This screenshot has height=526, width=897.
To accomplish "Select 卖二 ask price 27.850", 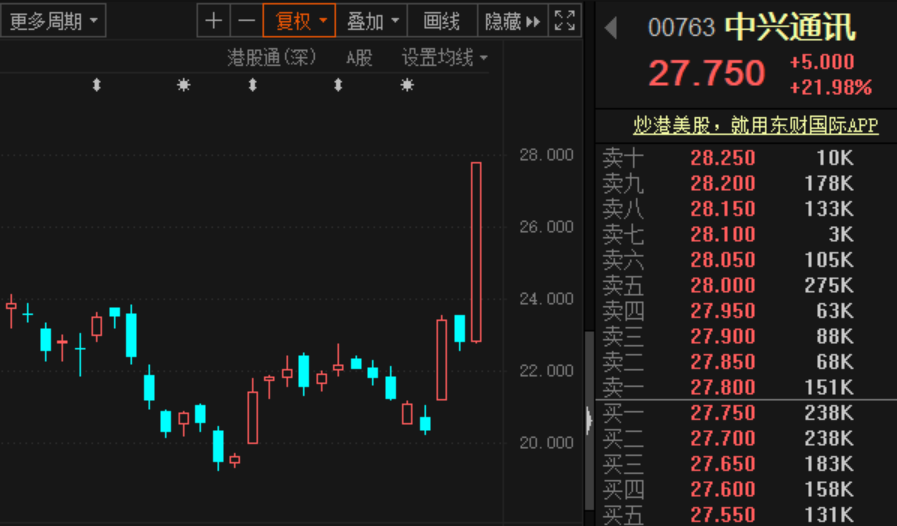I will 723,362.
